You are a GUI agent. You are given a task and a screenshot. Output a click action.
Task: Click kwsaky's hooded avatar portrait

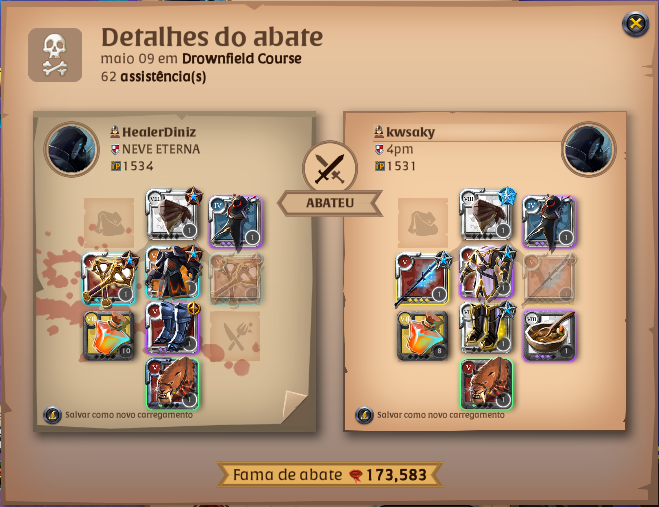[588, 149]
